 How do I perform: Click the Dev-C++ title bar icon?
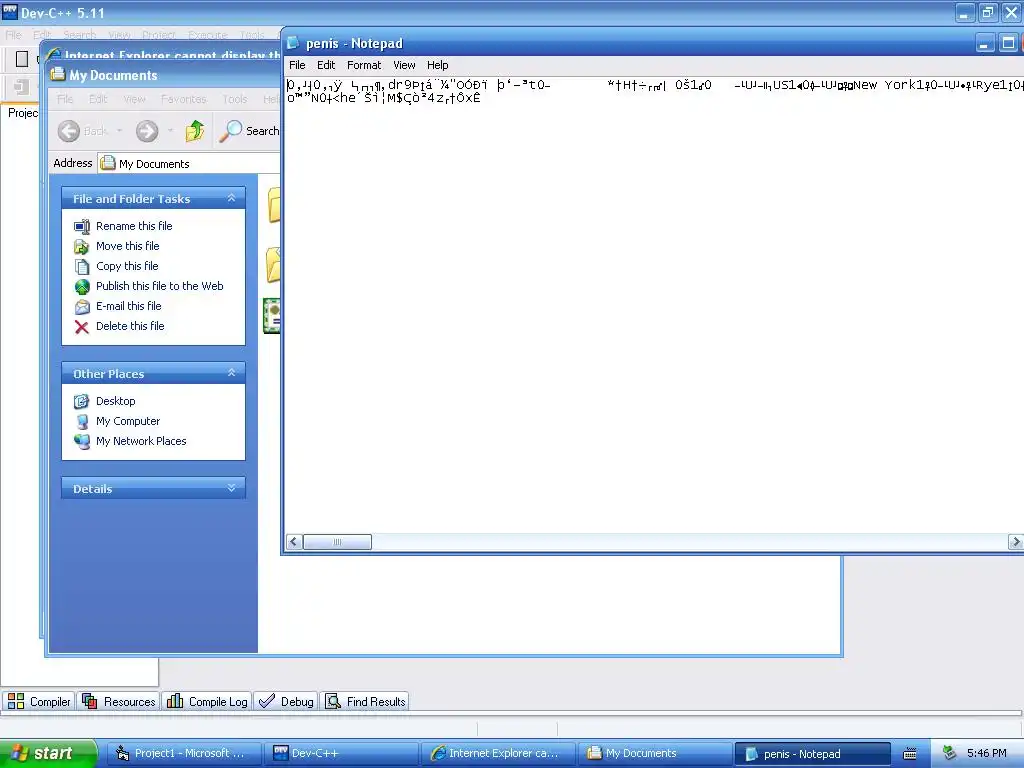pos(9,11)
